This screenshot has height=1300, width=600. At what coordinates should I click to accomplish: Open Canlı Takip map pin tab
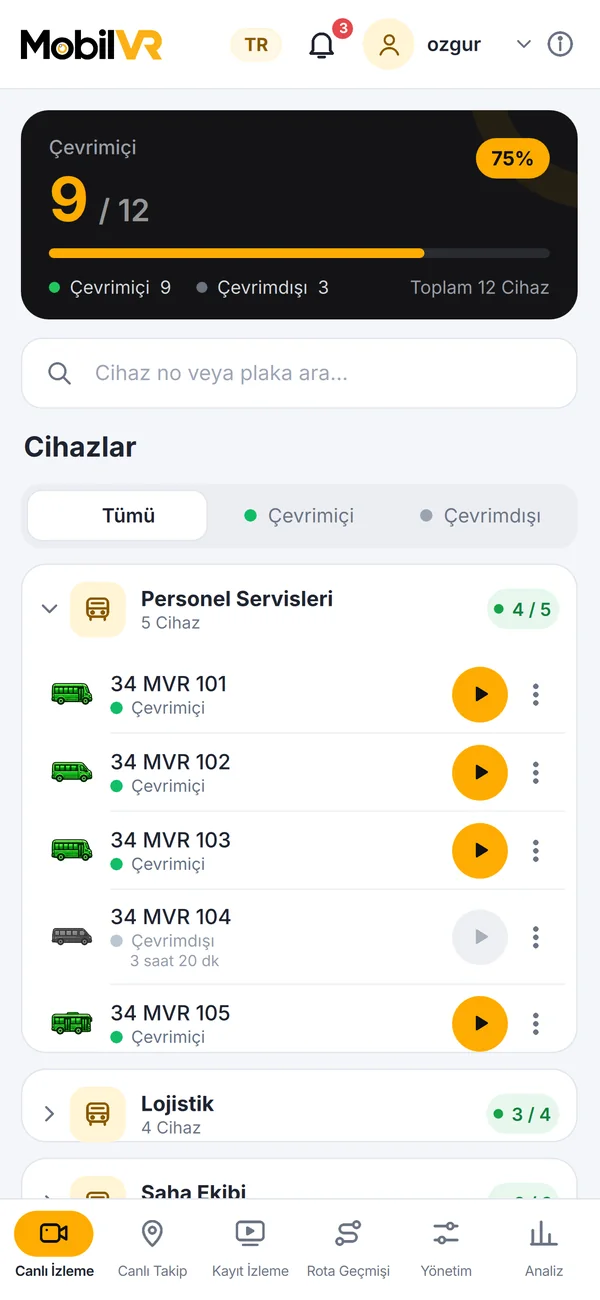152,1246
